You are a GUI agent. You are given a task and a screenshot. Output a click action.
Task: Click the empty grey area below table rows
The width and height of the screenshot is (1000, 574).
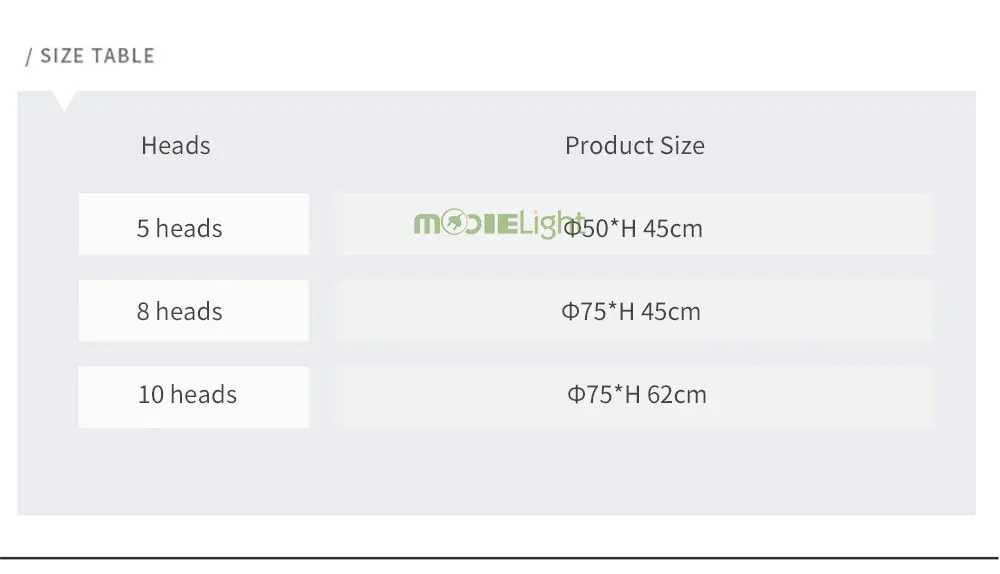496,471
